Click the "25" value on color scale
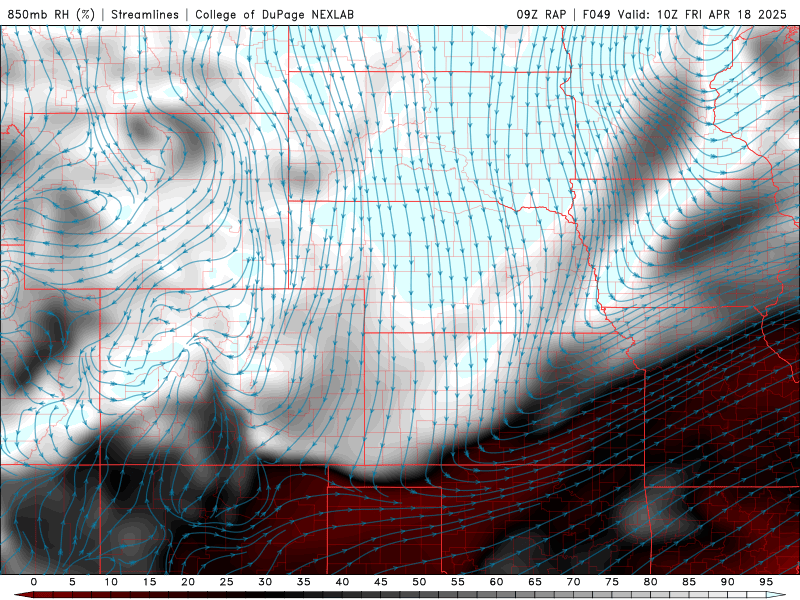The image size is (800, 600). pyautogui.click(x=227, y=582)
